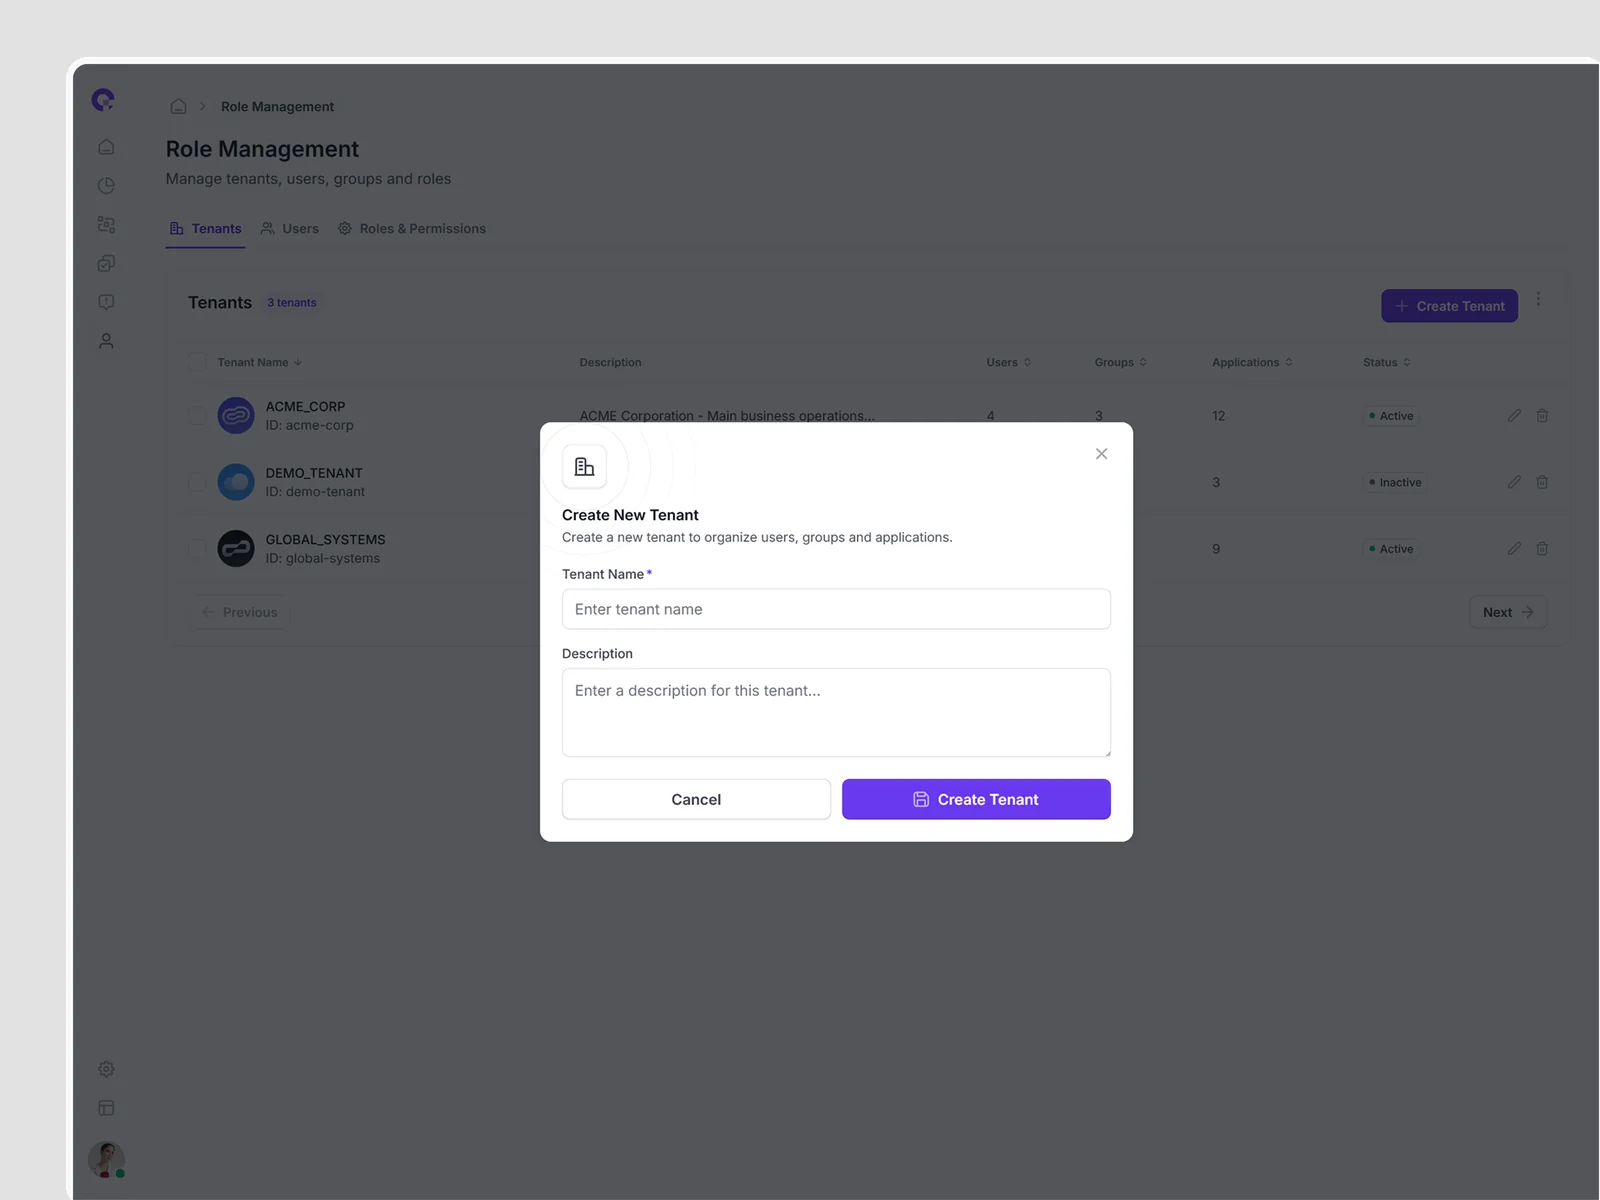Click the layout panel icon in sidebar

(x=106, y=1108)
